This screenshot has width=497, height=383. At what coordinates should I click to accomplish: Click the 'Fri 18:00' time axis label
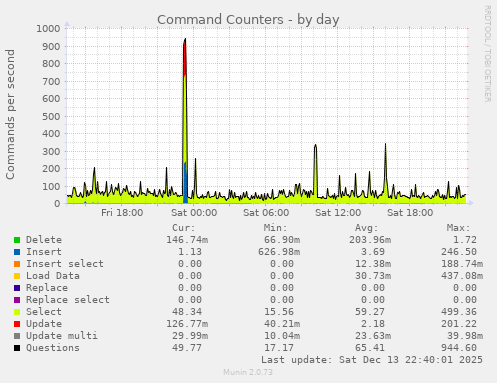pos(122,213)
